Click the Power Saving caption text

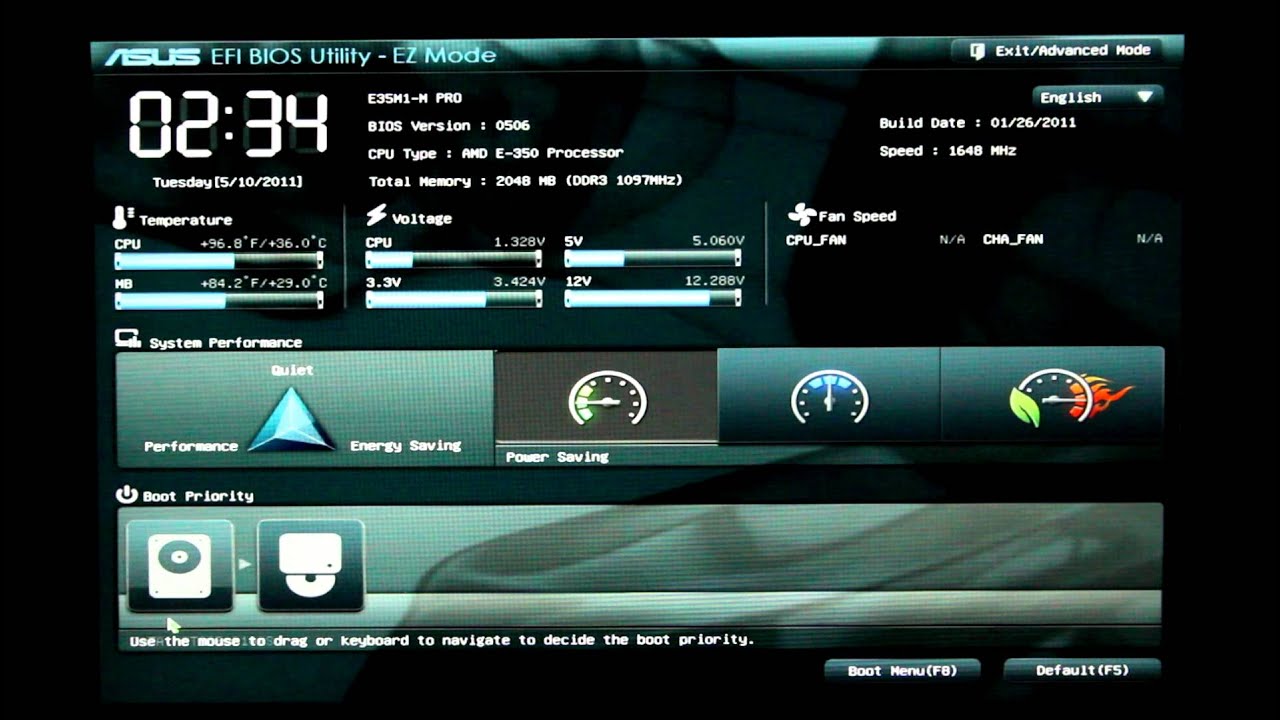[x=557, y=457]
